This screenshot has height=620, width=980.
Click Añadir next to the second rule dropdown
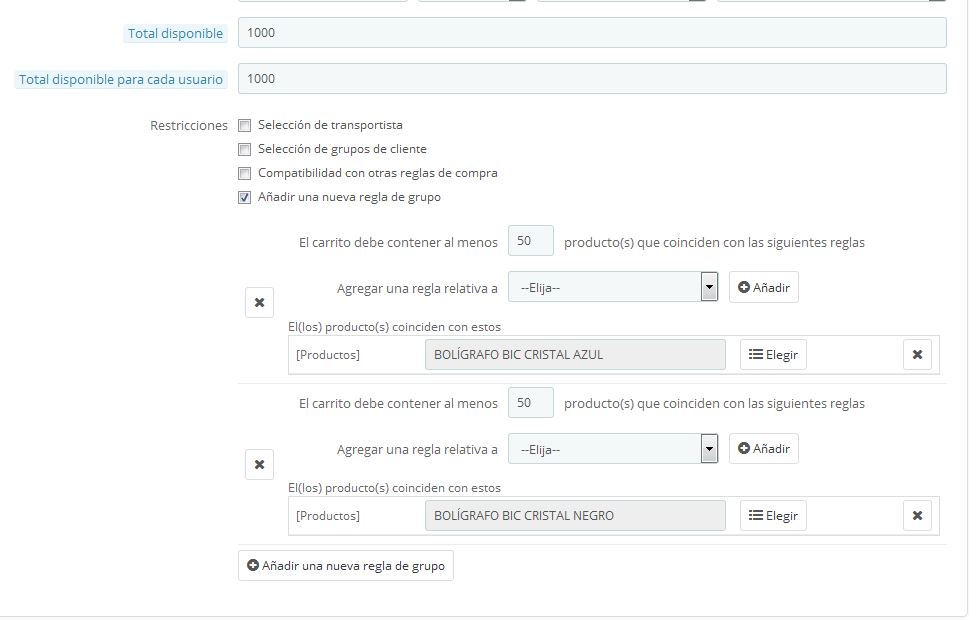(763, 448)
